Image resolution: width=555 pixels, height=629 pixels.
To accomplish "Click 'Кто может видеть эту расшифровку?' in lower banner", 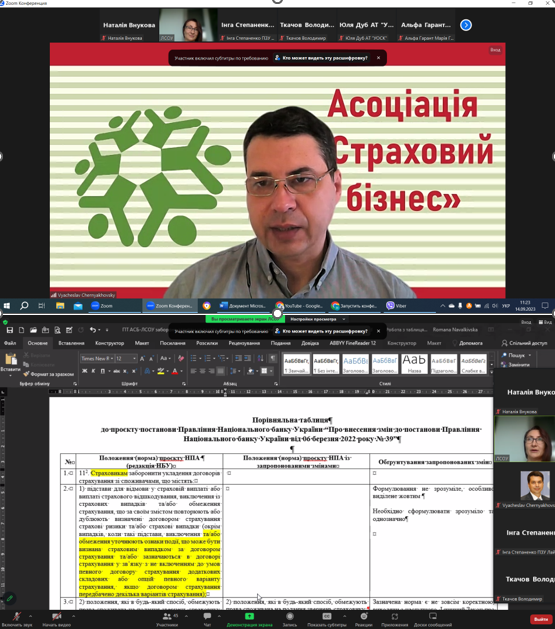I will pos(321,331).
